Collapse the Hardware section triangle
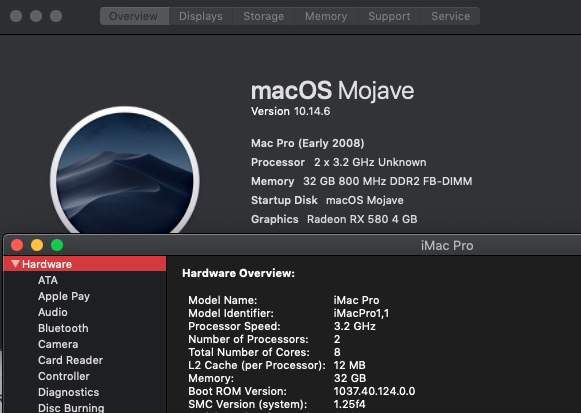Screen dimensions: 581x413 tap(15, 264)
